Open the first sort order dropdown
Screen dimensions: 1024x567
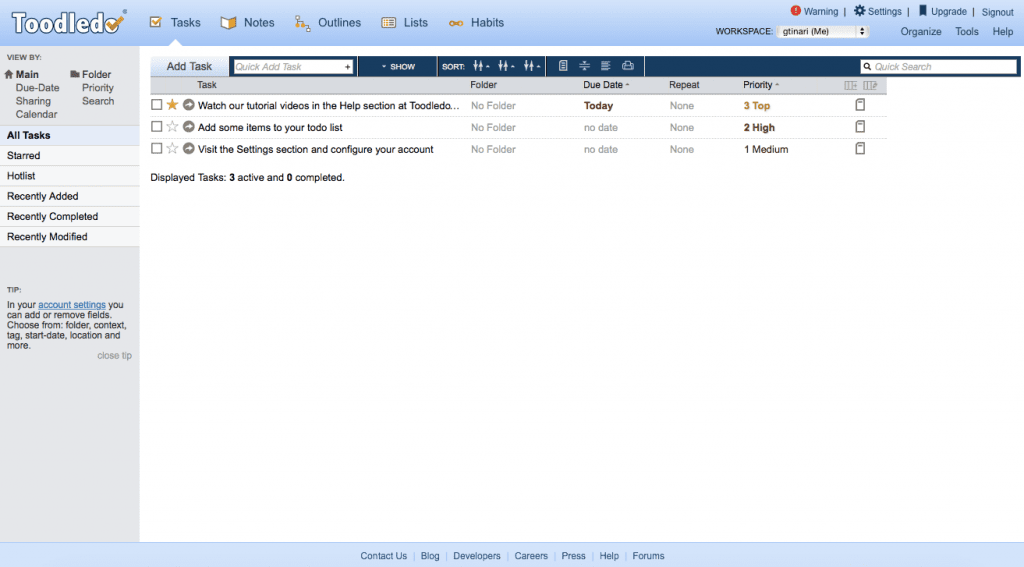481,66
